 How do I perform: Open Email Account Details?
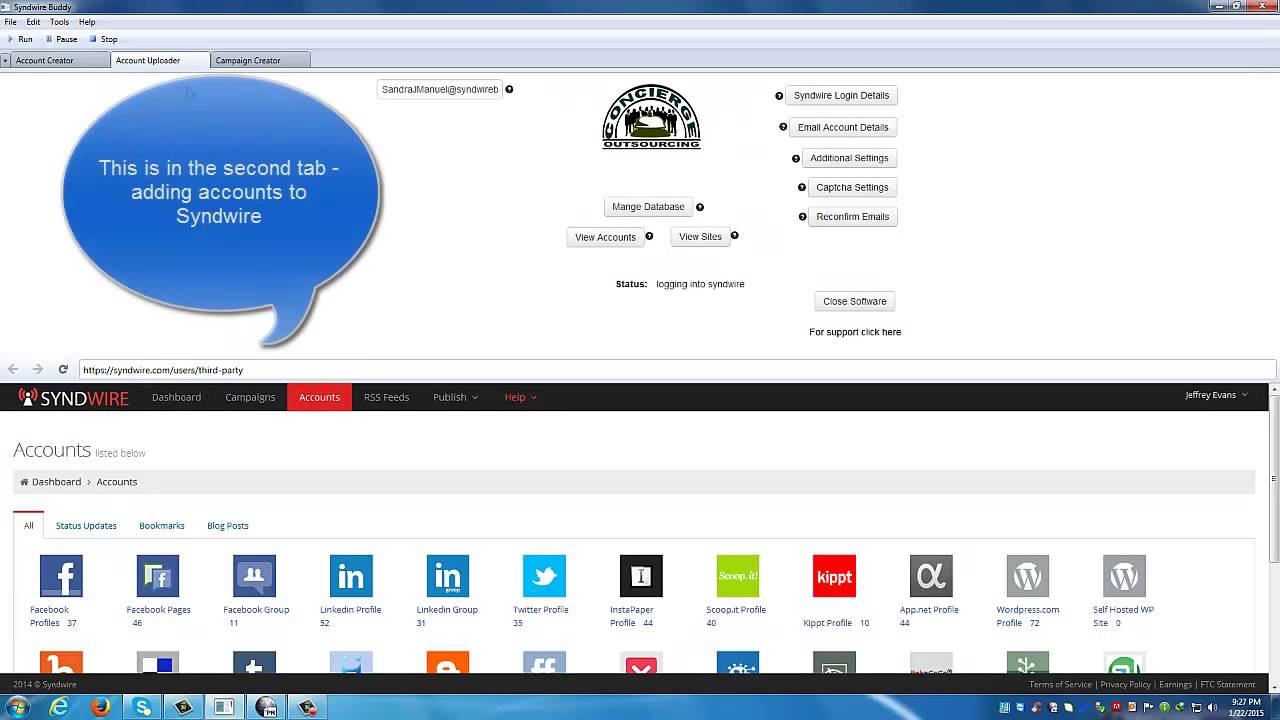[x=843, y=127]
